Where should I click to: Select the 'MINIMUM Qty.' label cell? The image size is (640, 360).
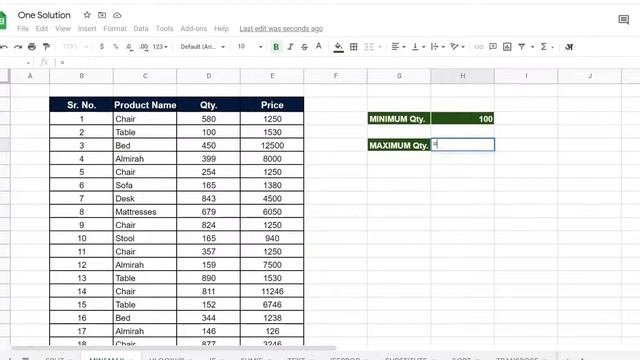click(x=399, y=119)
